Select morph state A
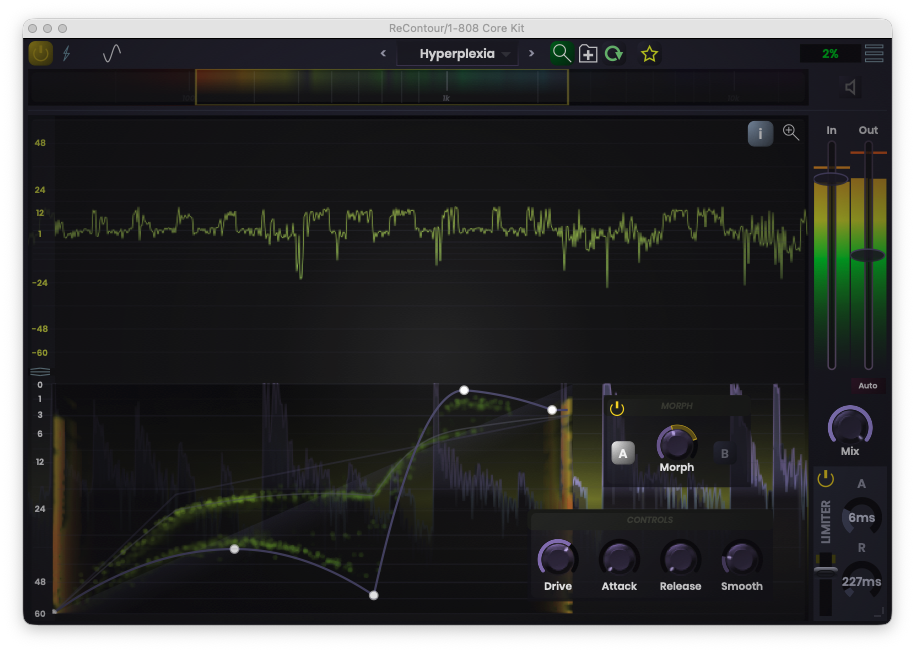The height and width of the screenshot is (652, 915). (x=622, y=453)
